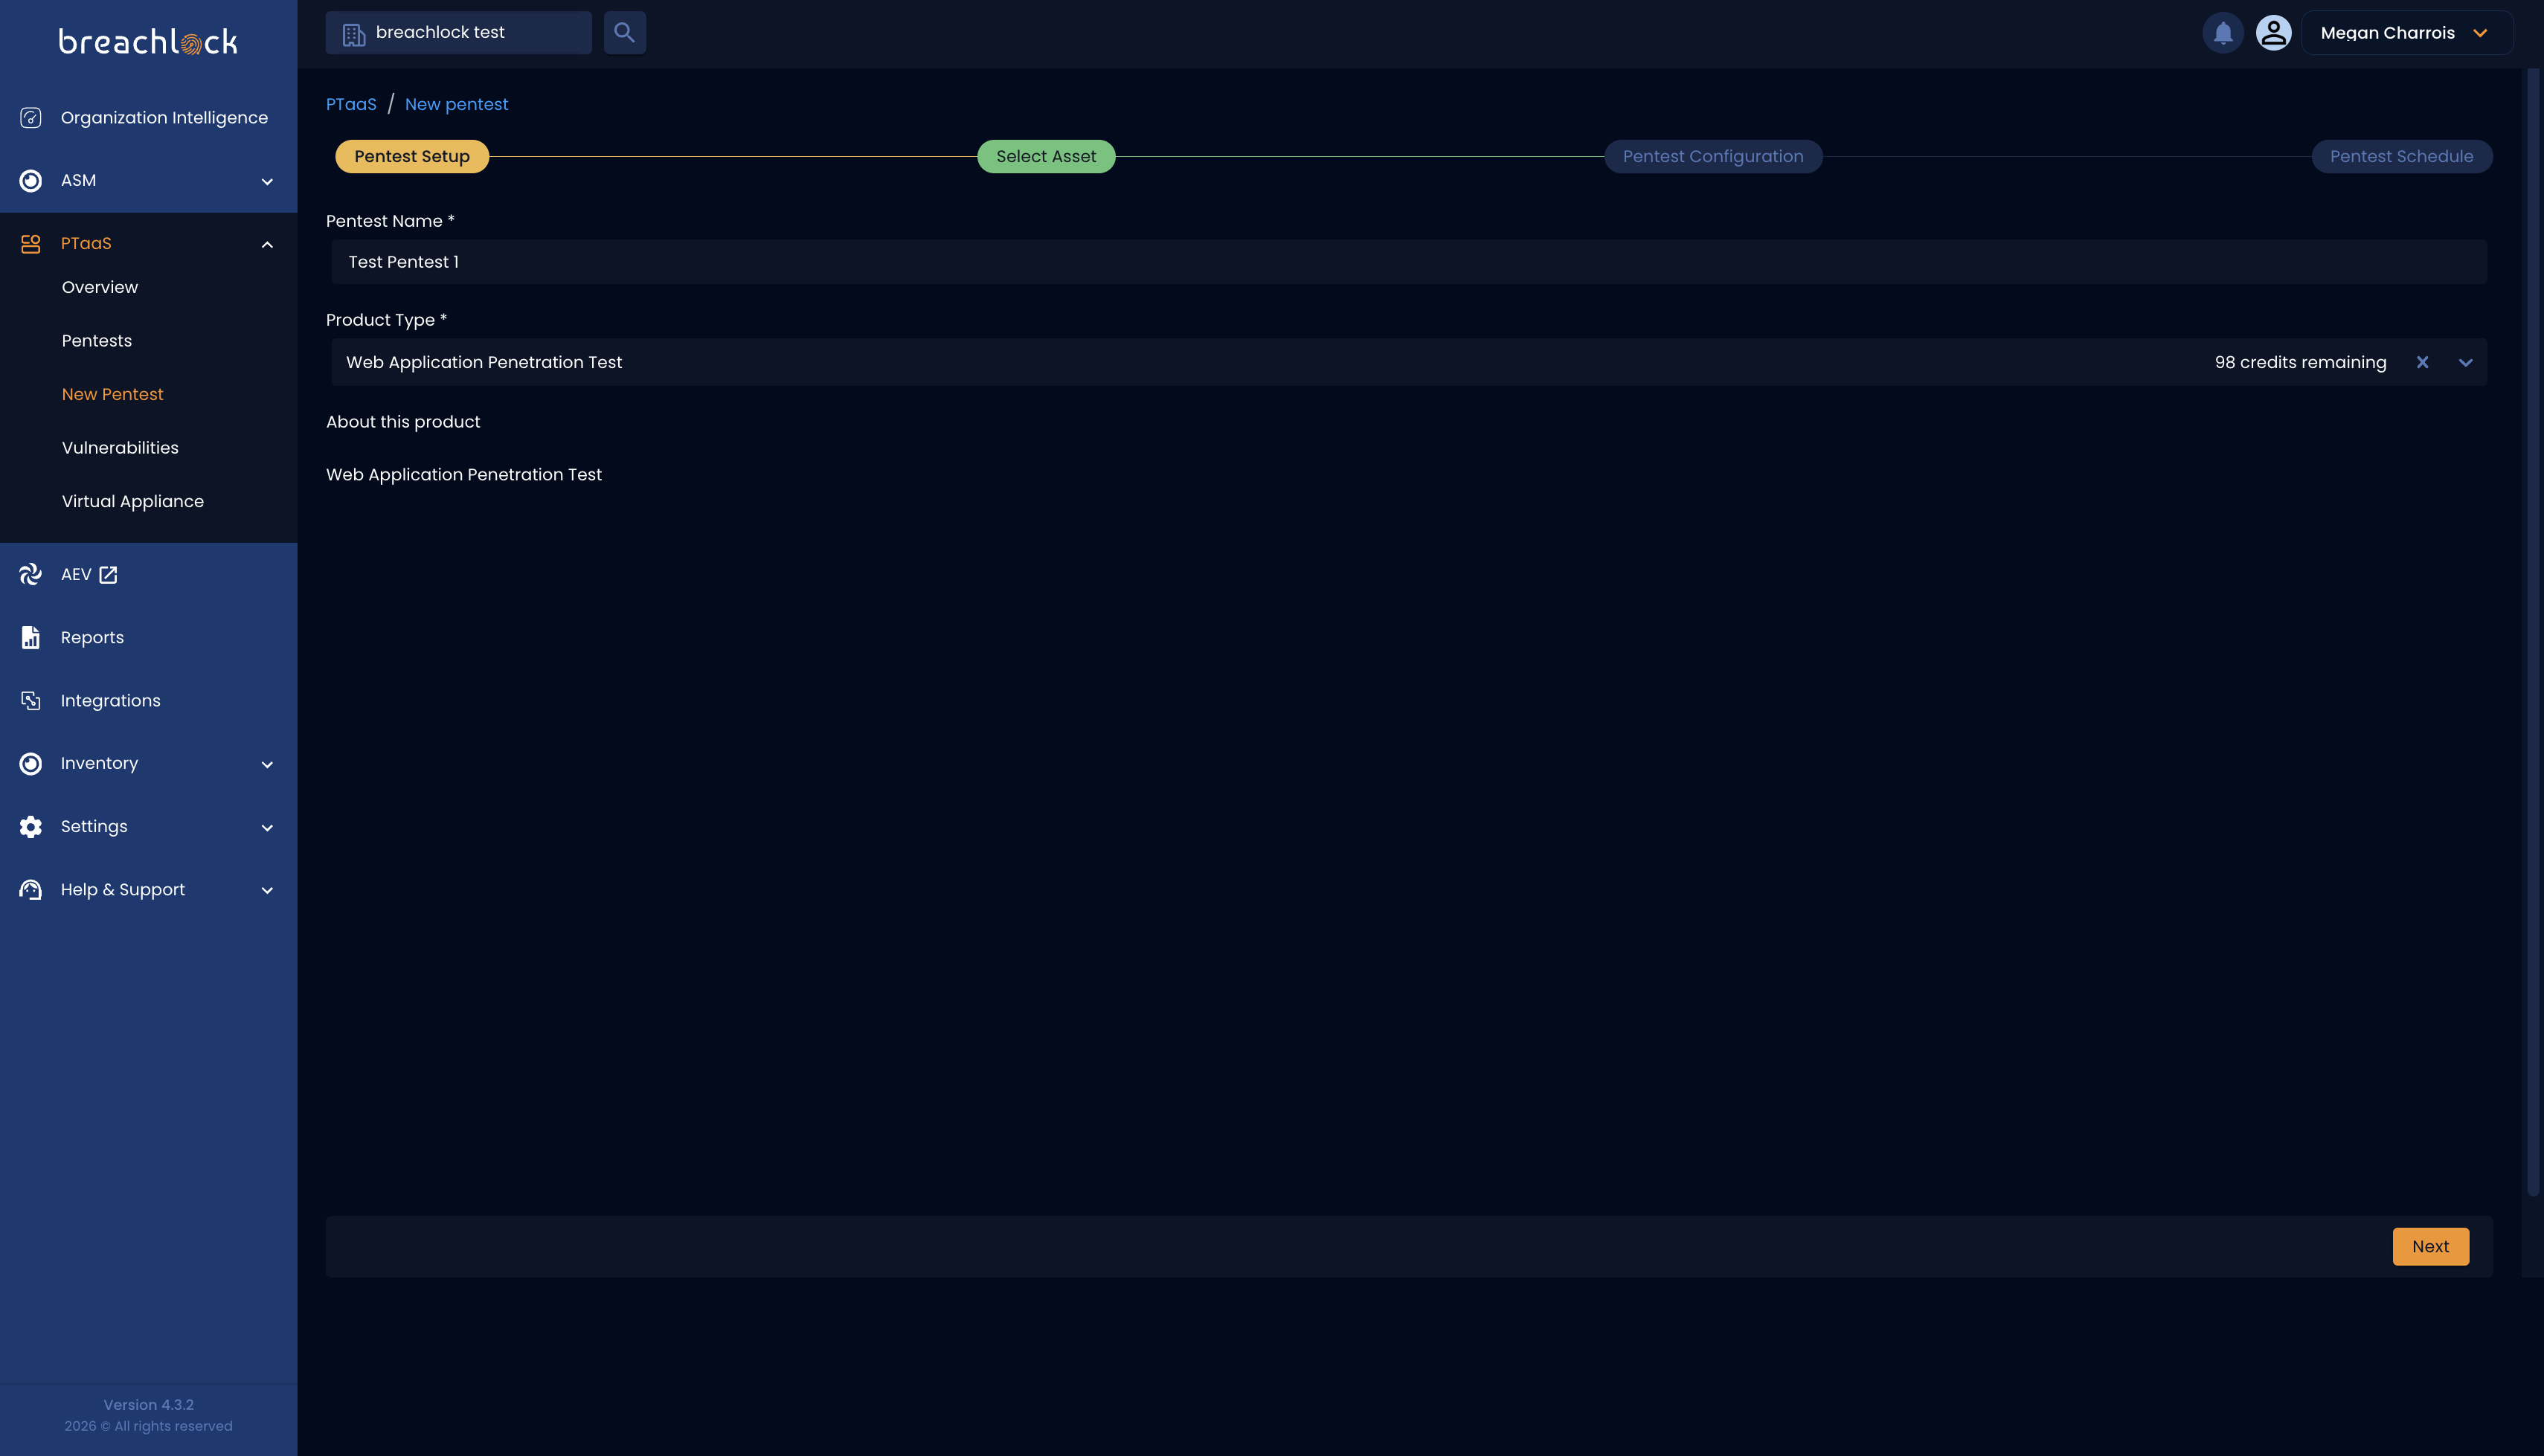Click the user avatar icon
Screen dimensions: 2544x1456
[x=2273, y=33]
